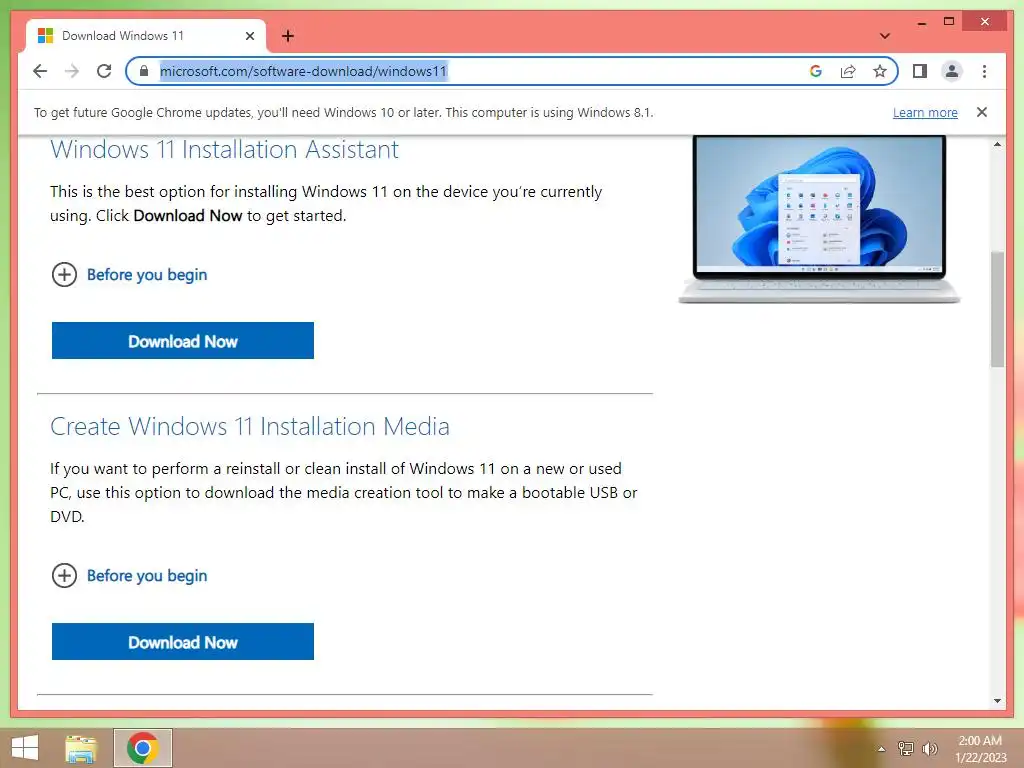Open File Explorer from the taskbar
This screenshot has width=1024, height=768.
coord(81,748)
